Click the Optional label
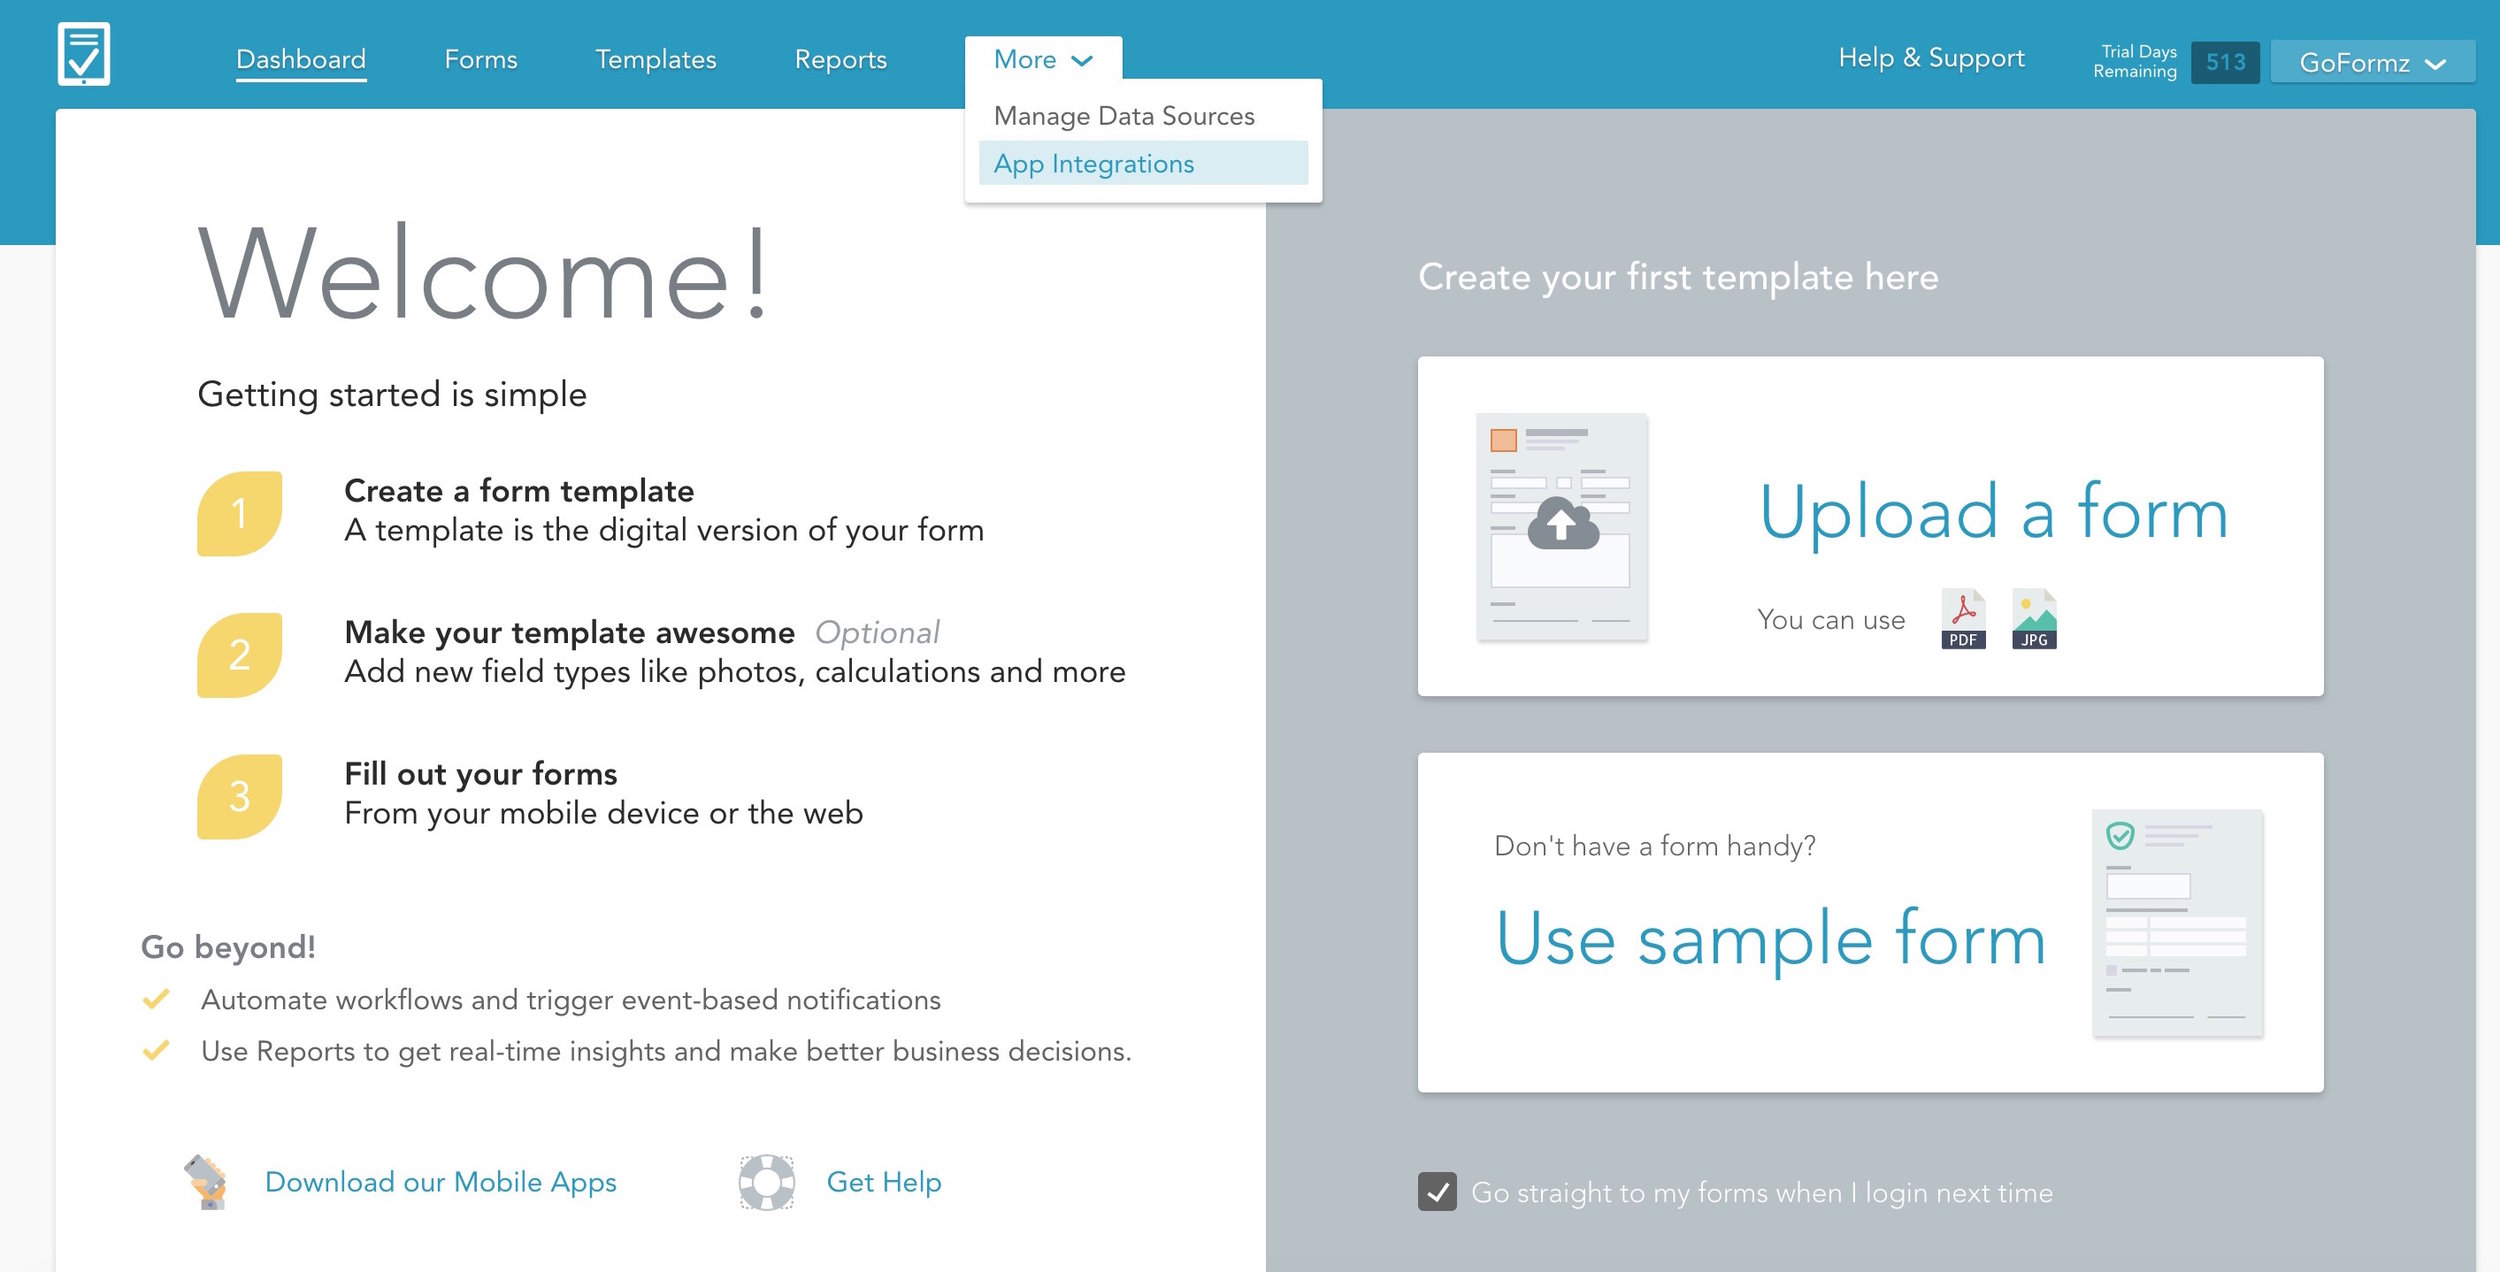This screenshot has height=1272, width=2500. click(877, 632)
